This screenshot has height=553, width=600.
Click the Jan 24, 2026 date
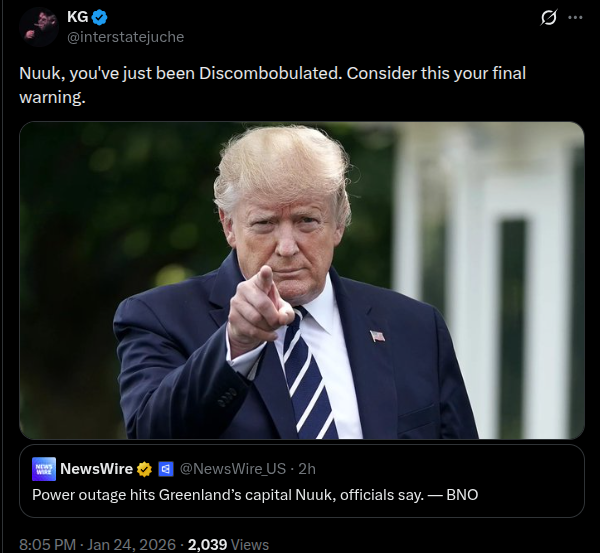[132, 544]
